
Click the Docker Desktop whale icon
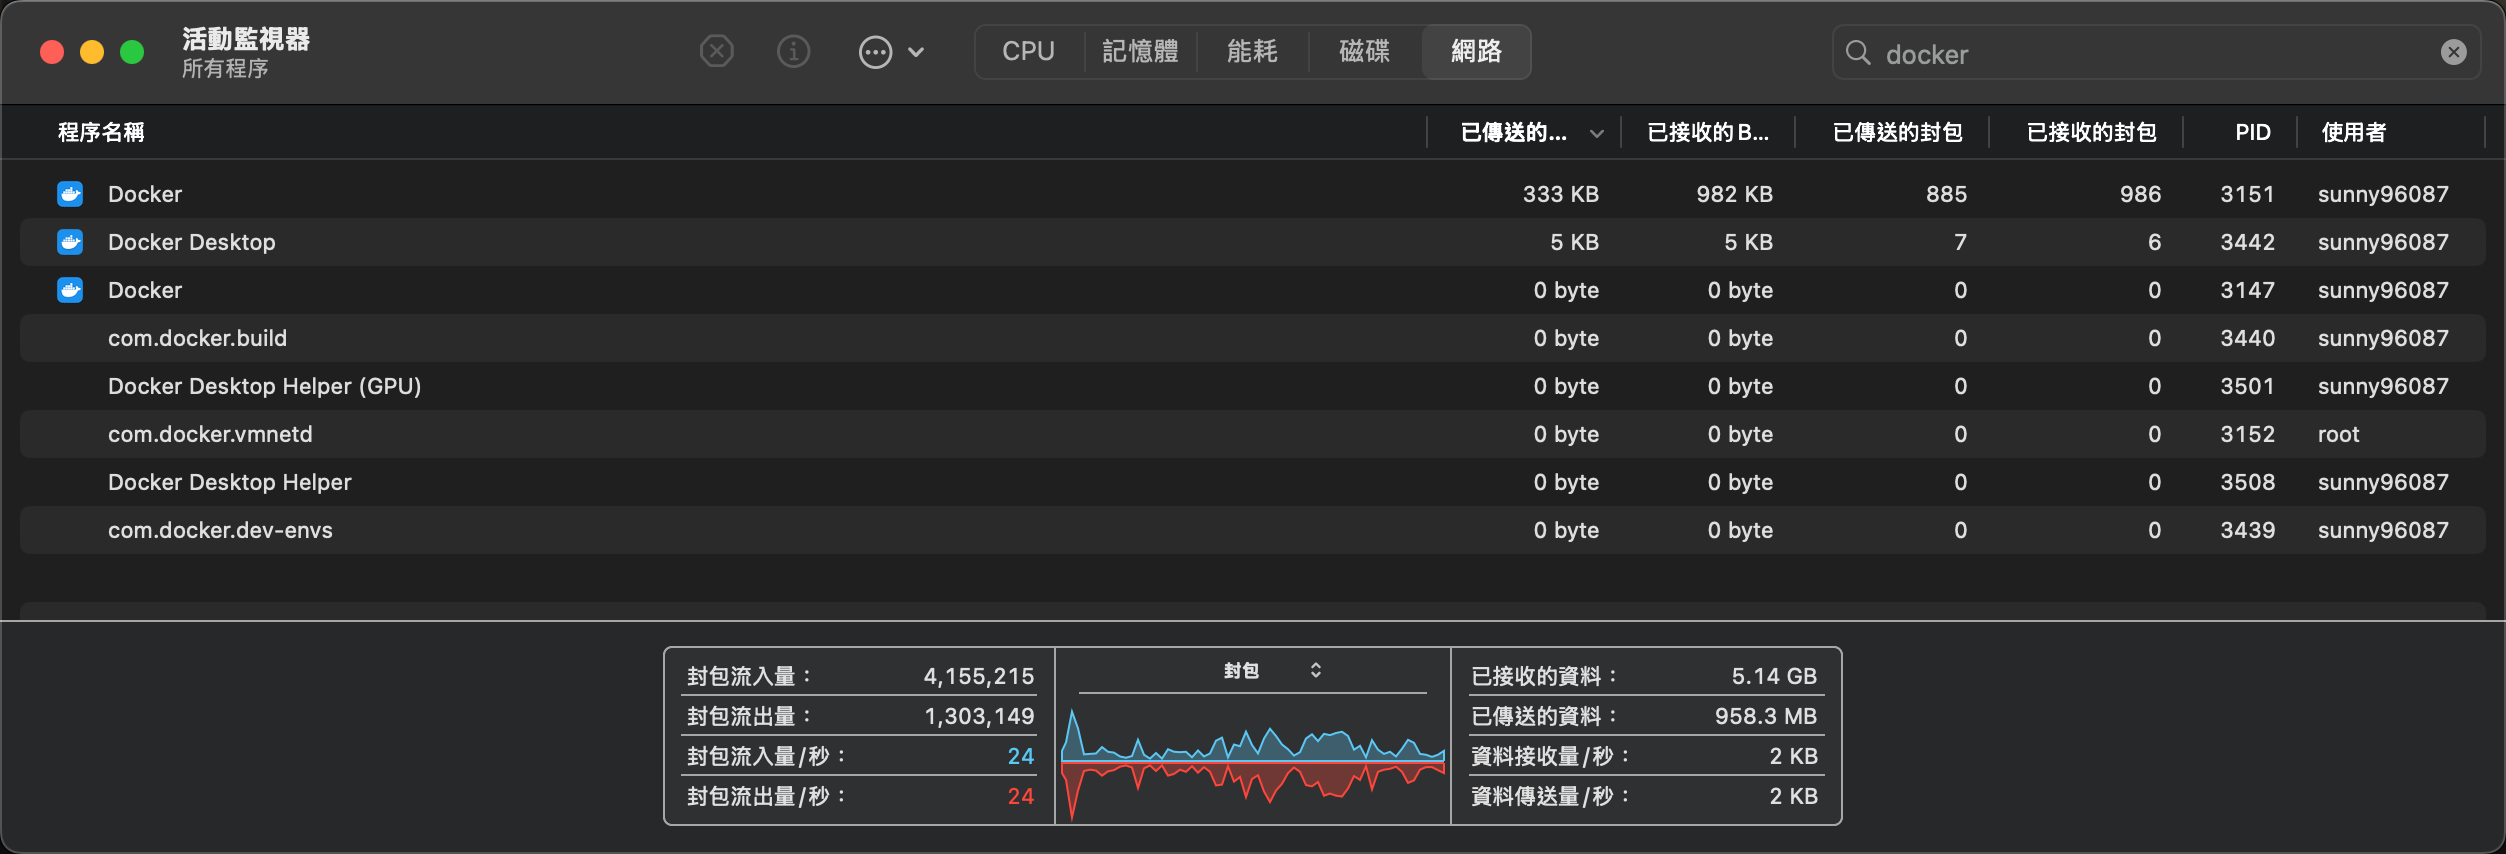pos(70,242)
